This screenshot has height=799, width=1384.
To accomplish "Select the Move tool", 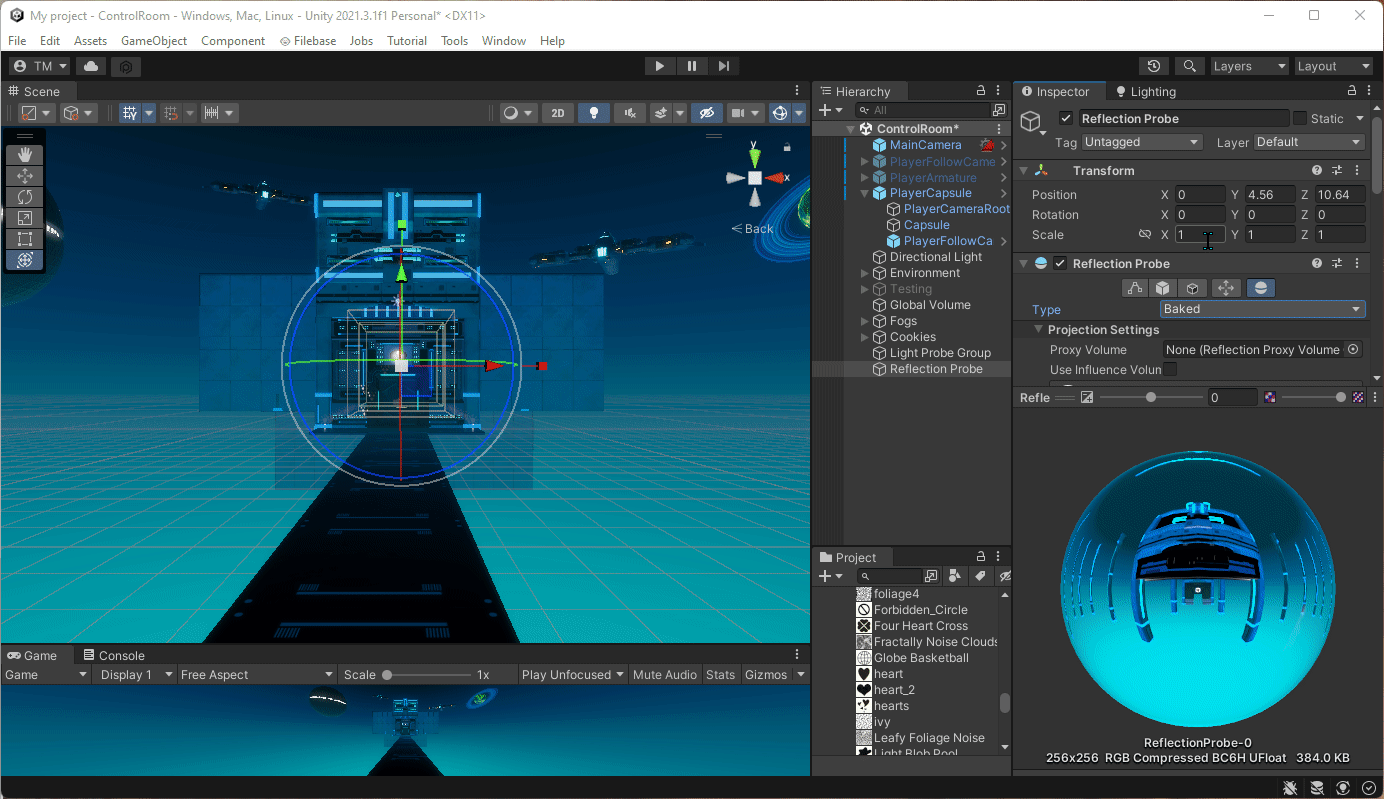I will coord(24,176).
